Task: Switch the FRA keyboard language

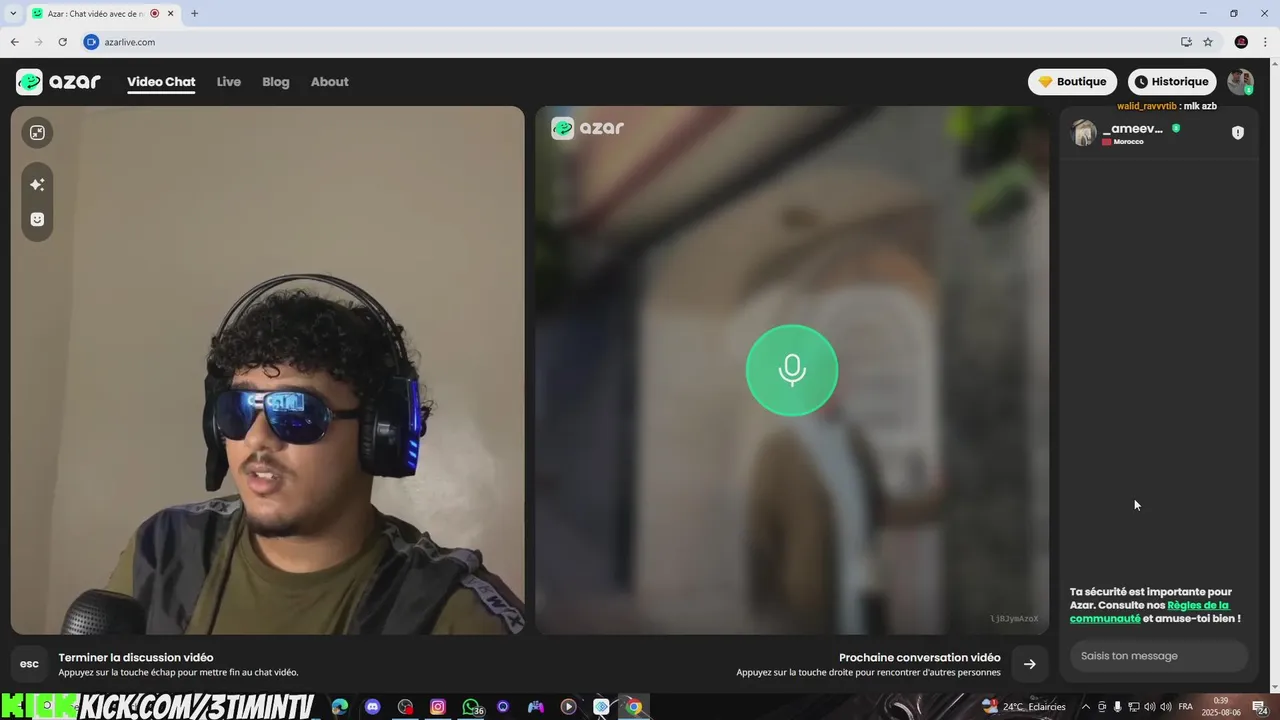Action: click(1186, 707)
